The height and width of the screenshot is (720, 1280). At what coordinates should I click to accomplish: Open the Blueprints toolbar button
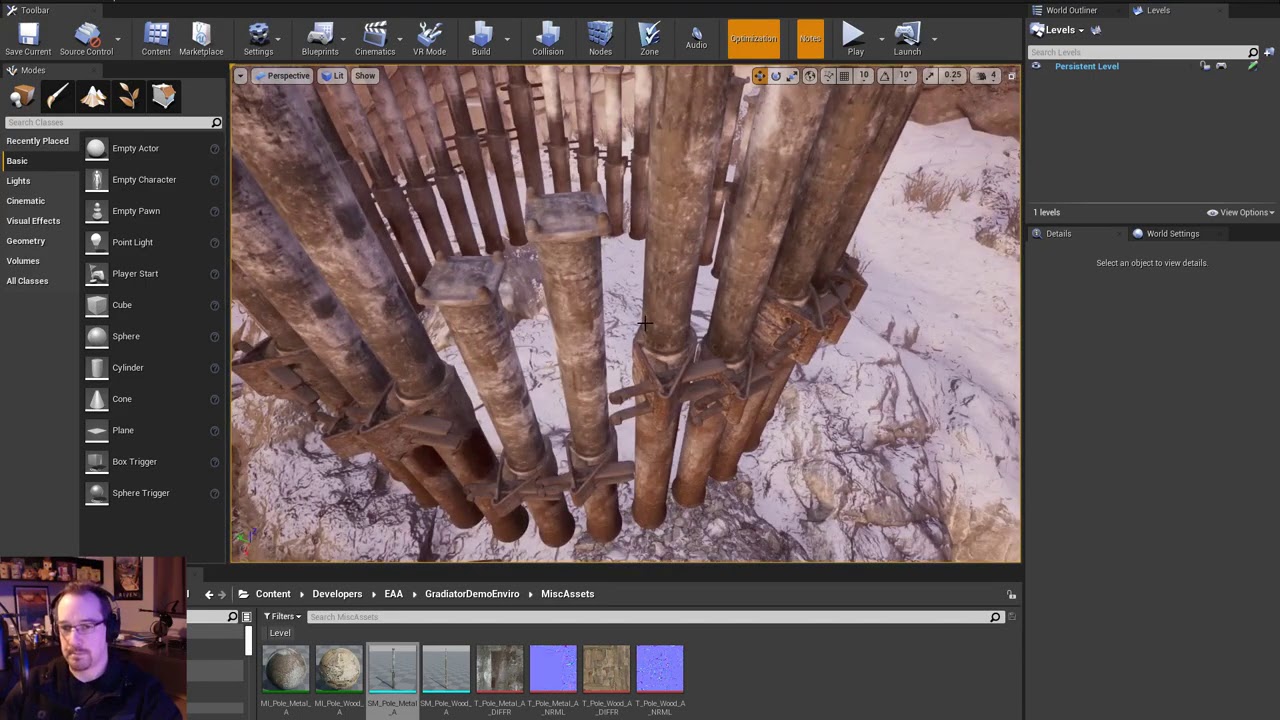[320, 39]
